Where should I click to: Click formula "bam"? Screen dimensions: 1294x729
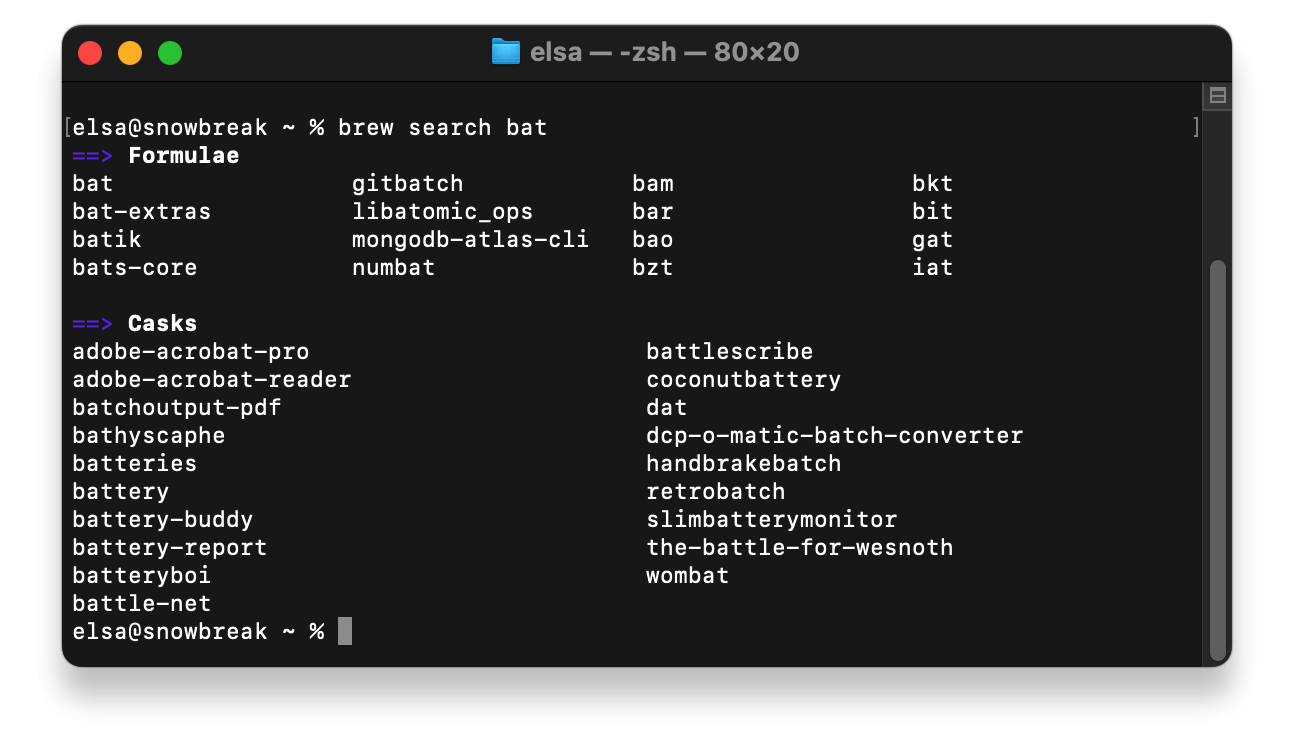[x=653, y=184]
